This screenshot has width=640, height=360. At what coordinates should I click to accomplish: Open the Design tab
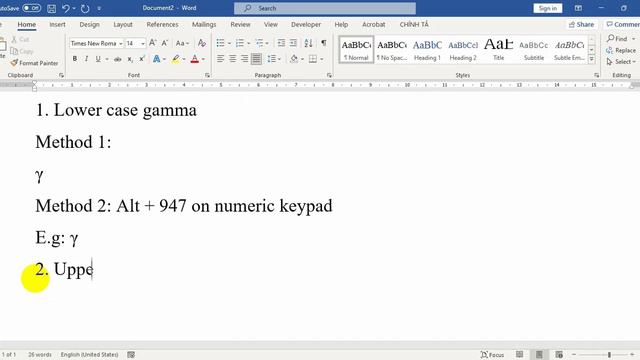click(89, 24)
